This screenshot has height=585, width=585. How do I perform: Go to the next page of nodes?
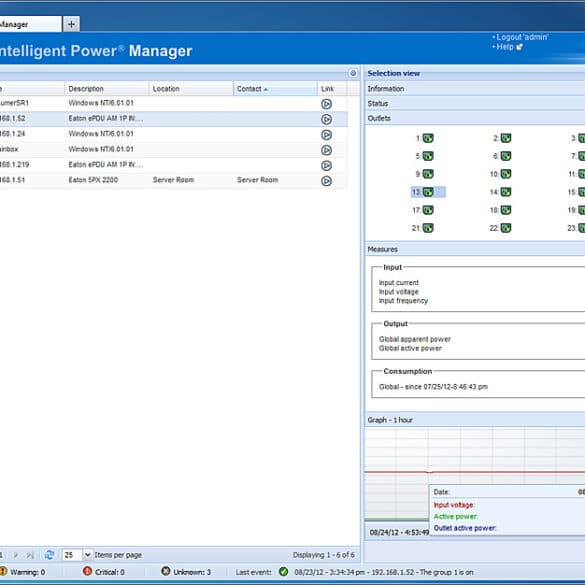tap(16, 555)
